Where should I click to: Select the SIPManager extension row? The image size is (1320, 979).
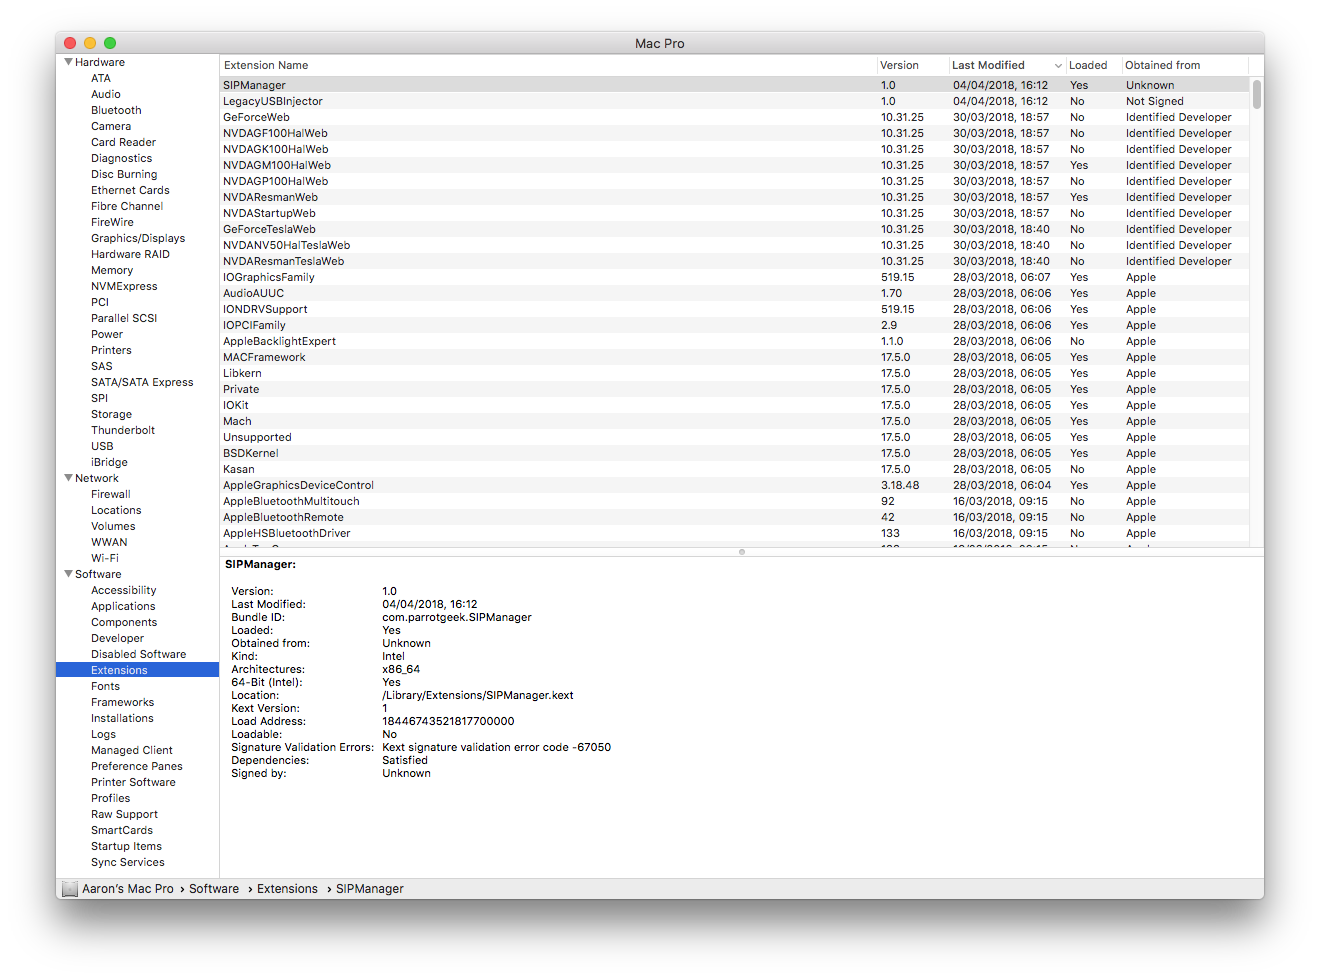[x=734, y=85]
